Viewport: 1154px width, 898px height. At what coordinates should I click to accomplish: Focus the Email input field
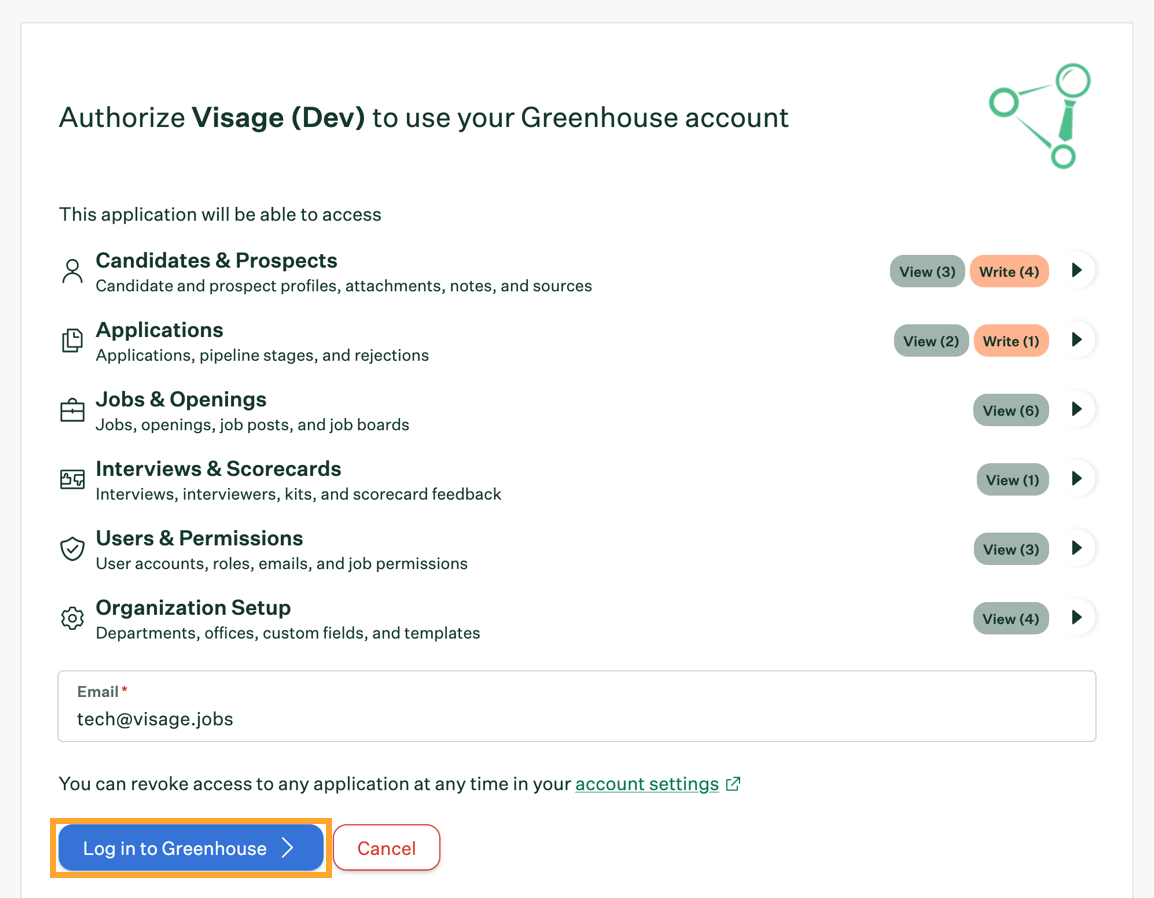[577, 706]
